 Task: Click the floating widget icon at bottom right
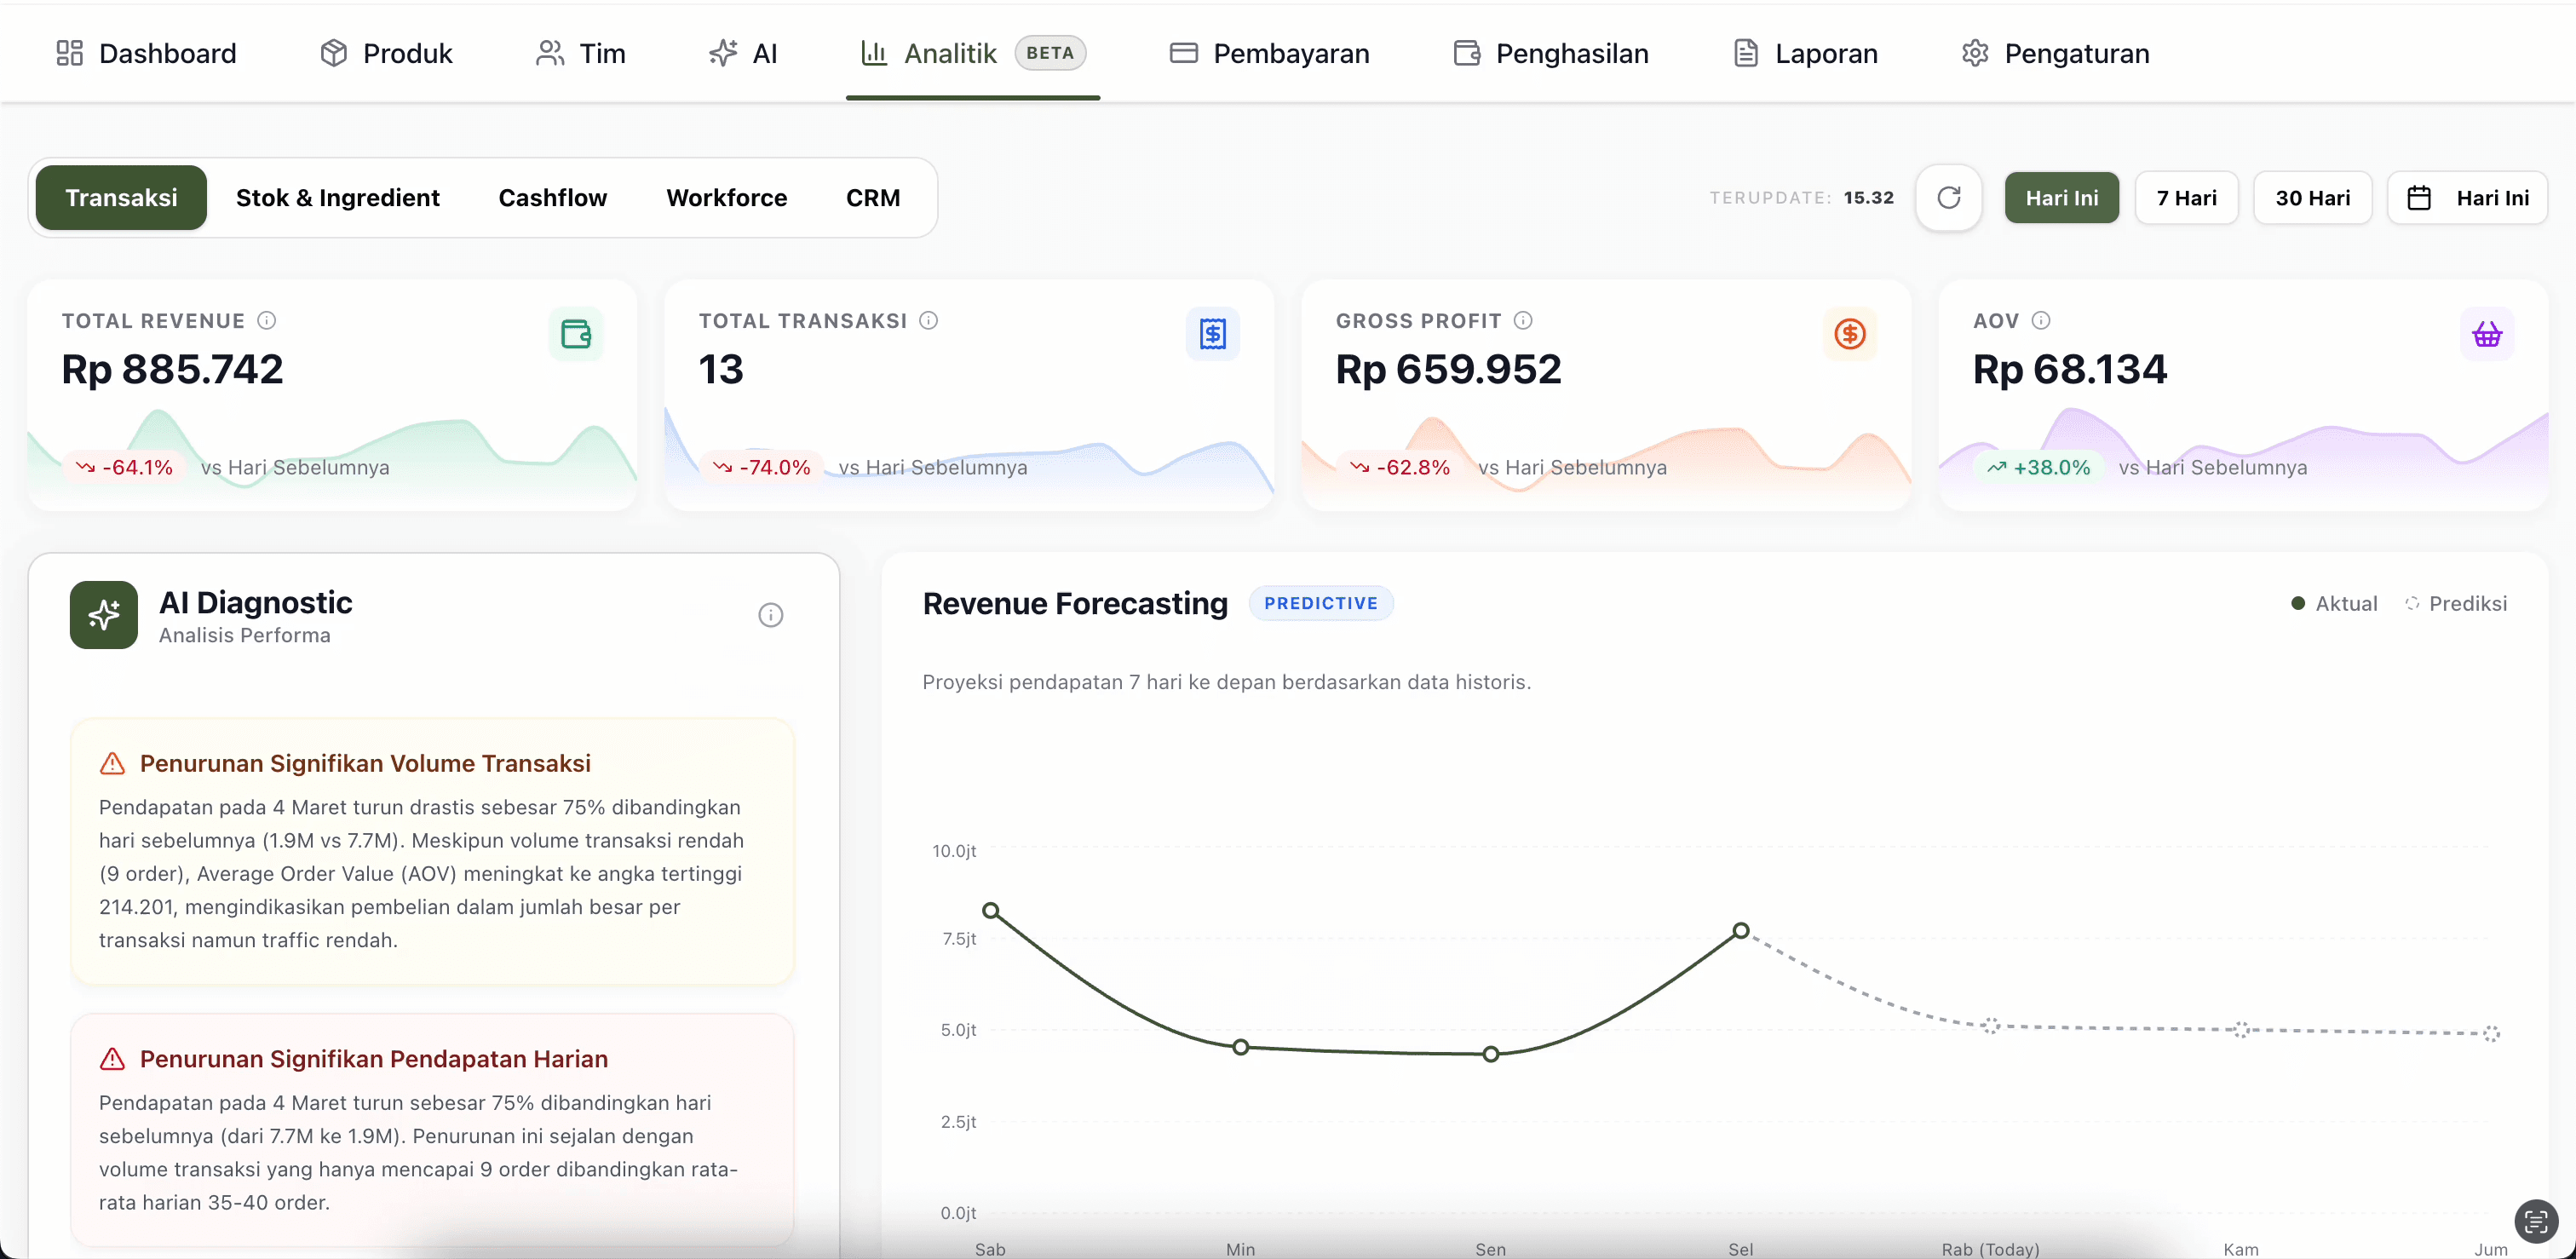point(2535,1221)
